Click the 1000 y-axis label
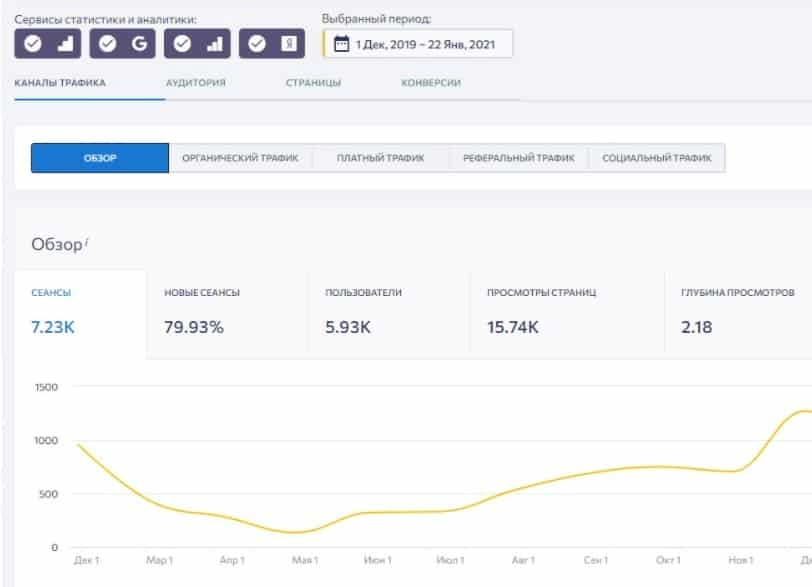This screenshot has height=587, width=812. (46, 441)
